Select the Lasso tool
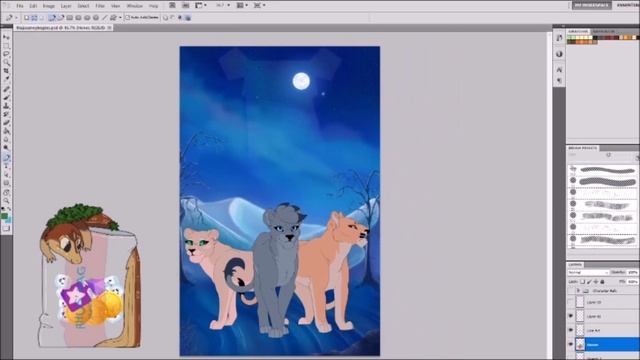 [x=6, y=54]
